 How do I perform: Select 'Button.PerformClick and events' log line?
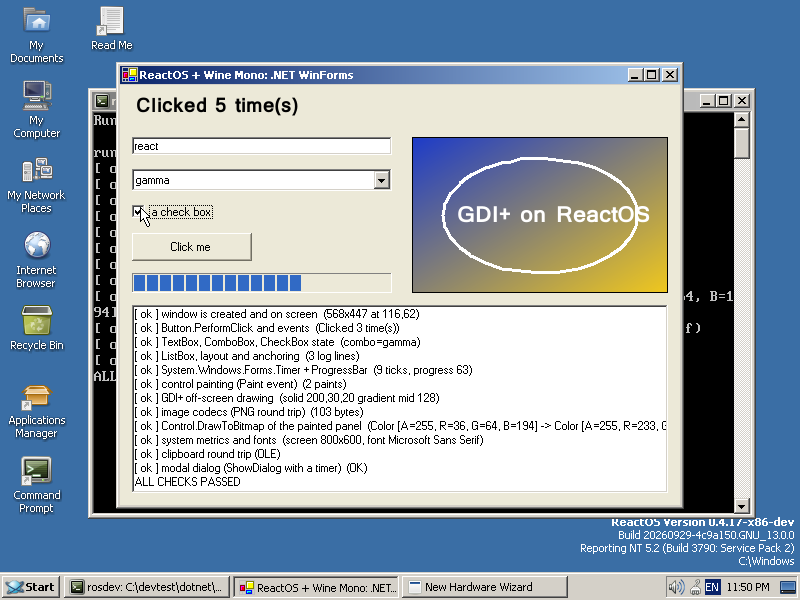[399, 328]
